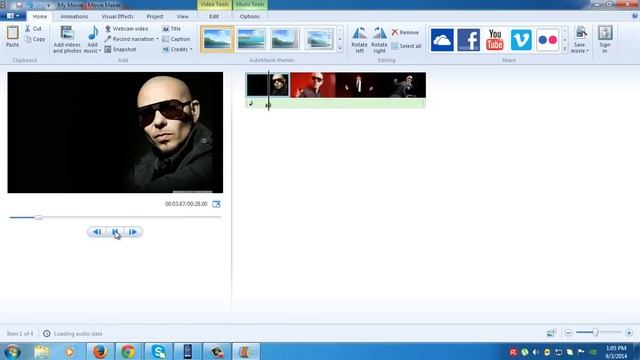The height and width of the screenshot is (360, 640).
Task: Click the Copy button
Action: click(x=35, y=39)
